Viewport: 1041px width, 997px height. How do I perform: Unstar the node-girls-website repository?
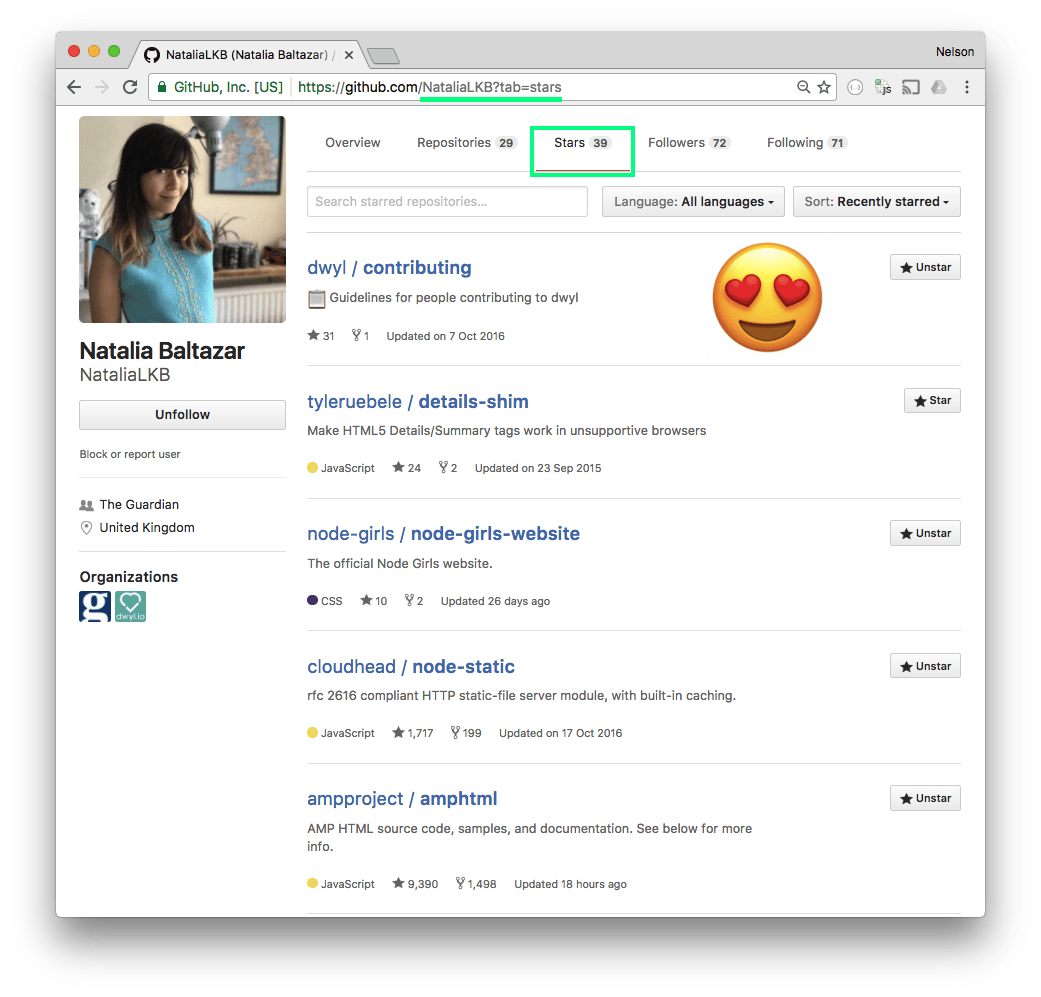tap(925, 533)
